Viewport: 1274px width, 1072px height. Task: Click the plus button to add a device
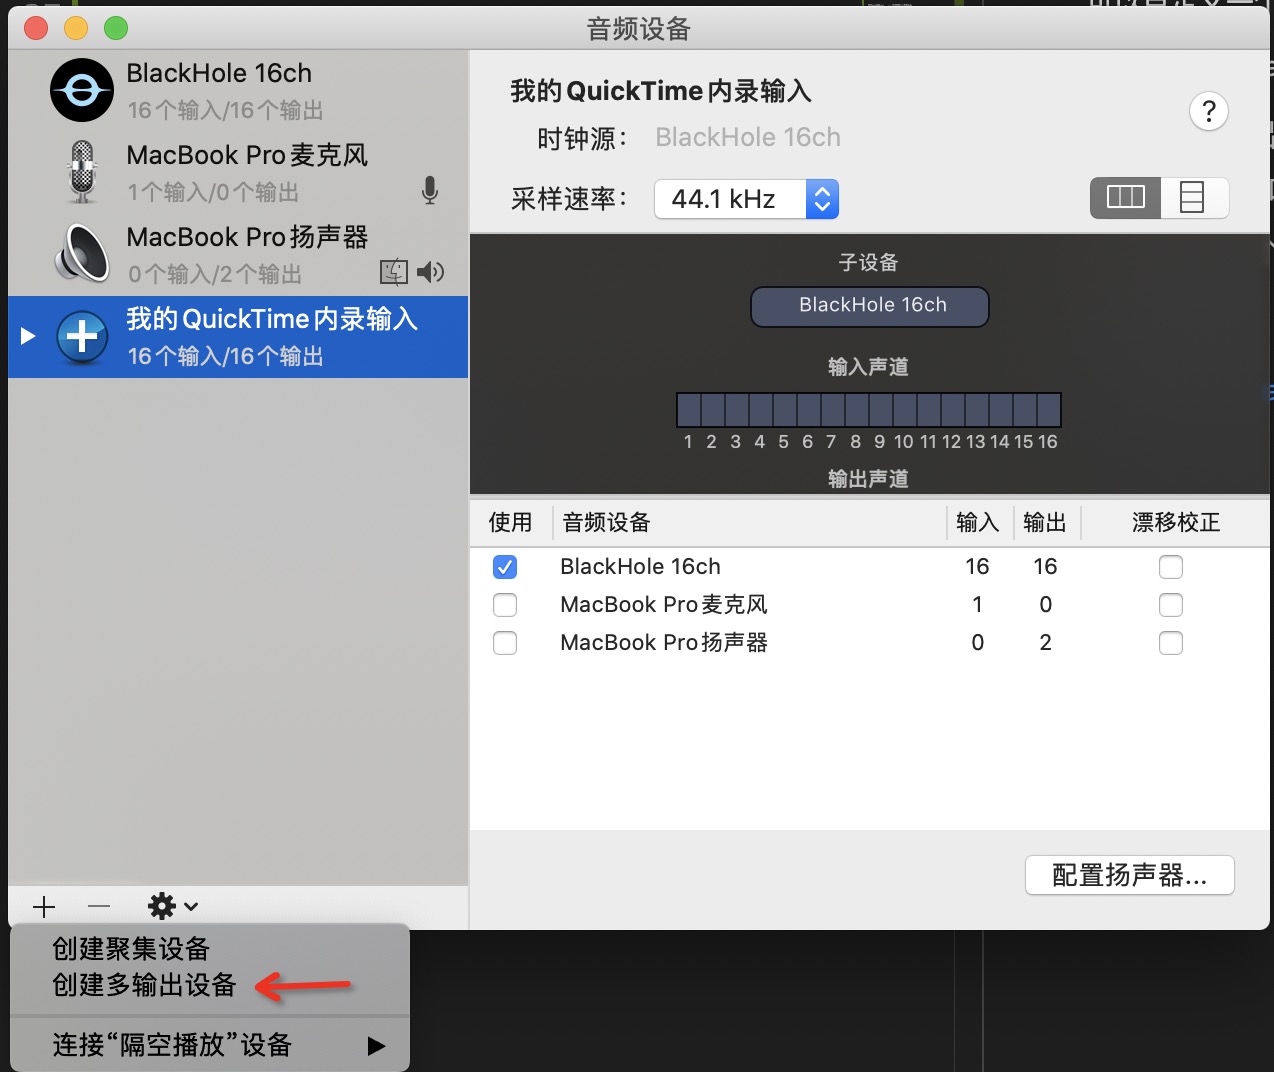pos(44,907)
